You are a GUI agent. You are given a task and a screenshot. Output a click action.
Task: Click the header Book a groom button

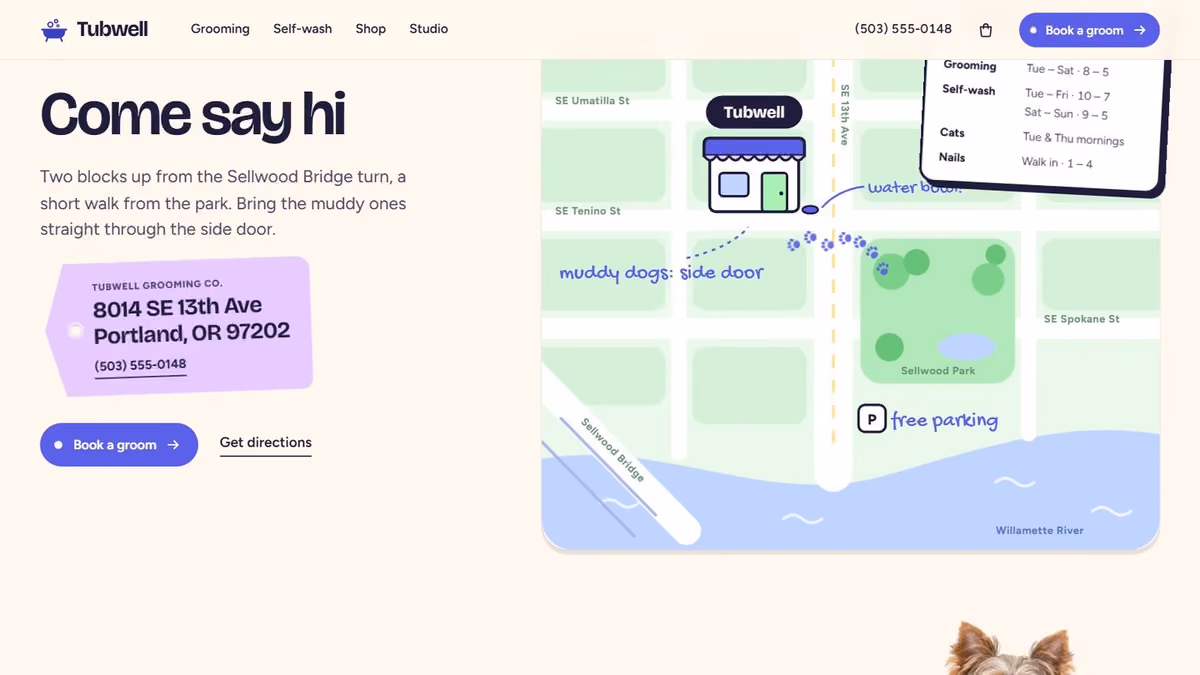[x=1089, y=30]
